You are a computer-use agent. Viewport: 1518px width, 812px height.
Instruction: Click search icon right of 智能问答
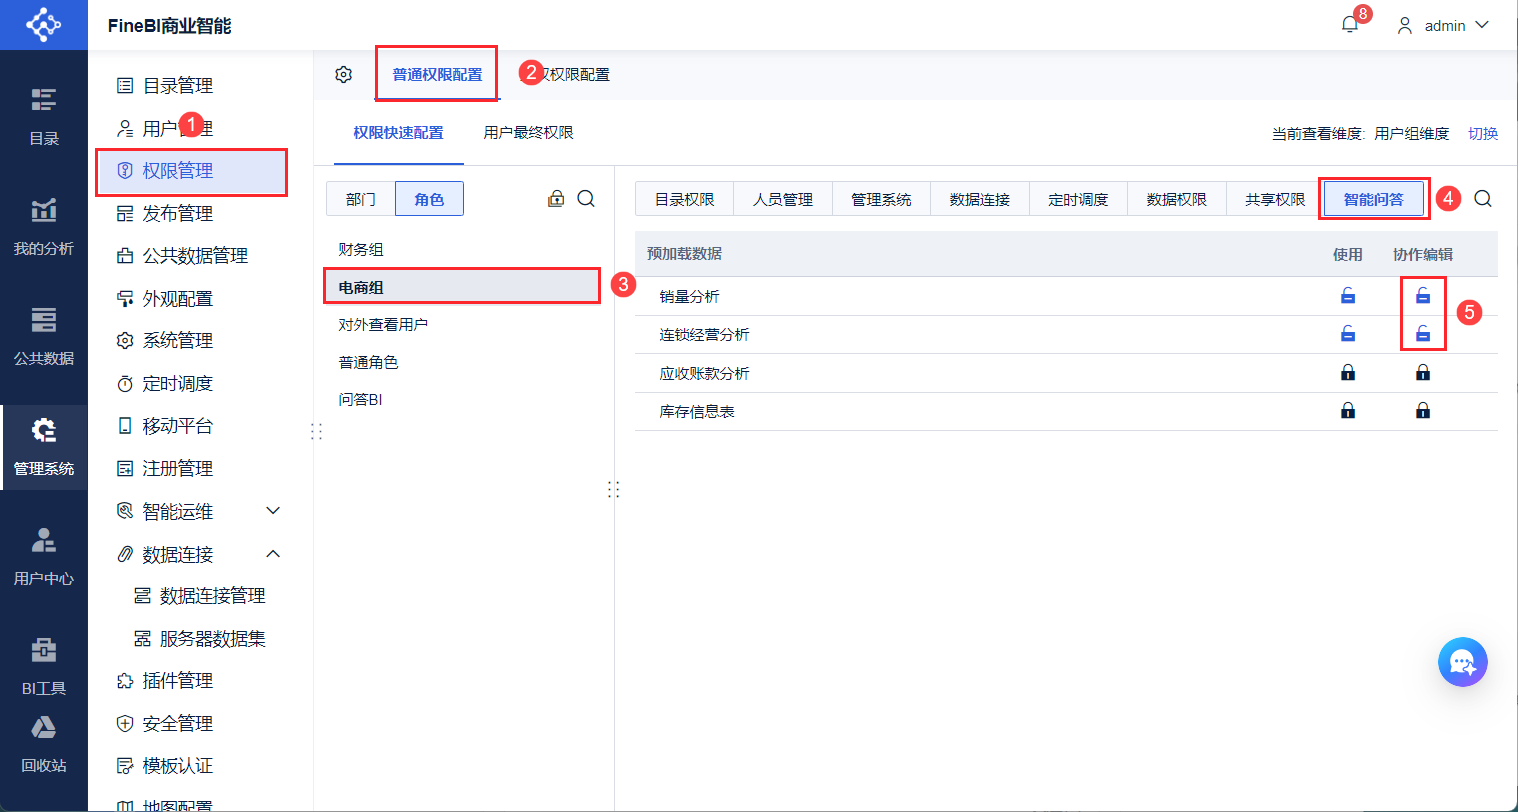coord(1483,199)
